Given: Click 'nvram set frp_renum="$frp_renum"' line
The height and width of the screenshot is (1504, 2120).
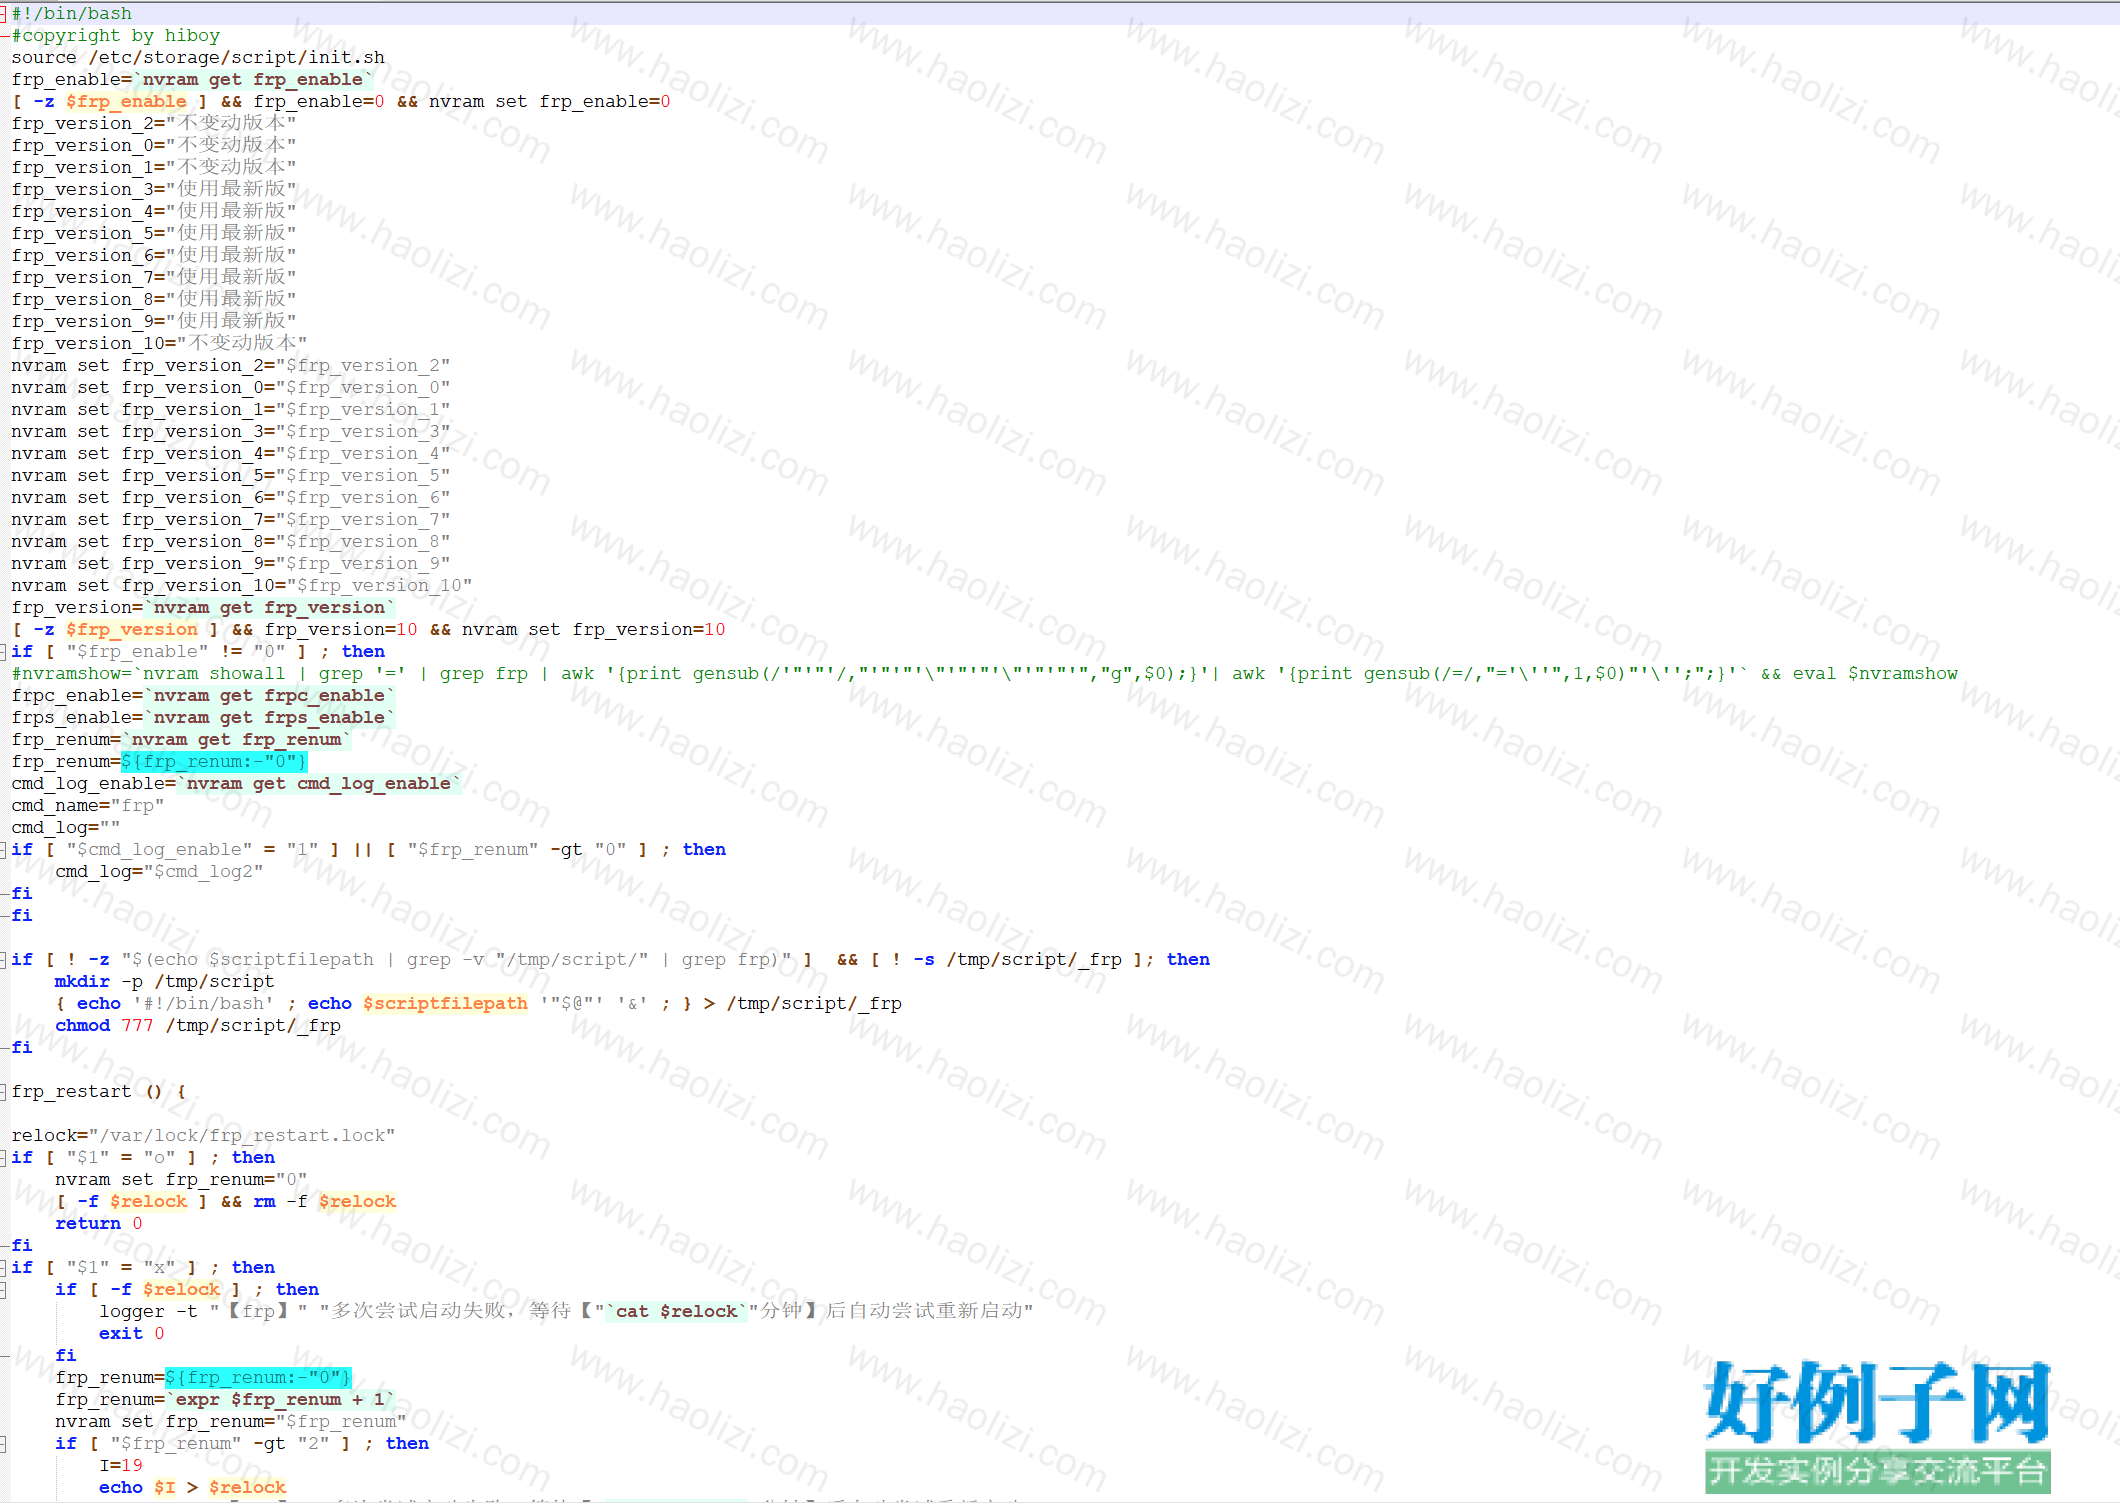Looking at the screenshot, I should pos(231,1421).
